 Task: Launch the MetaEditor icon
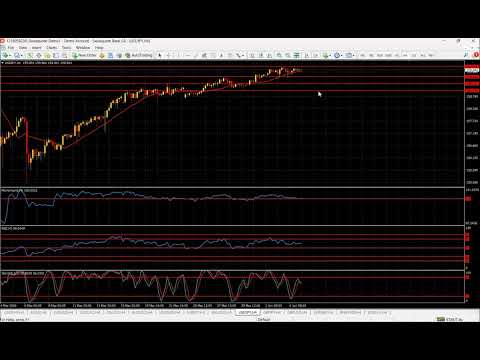coord(102,55)
